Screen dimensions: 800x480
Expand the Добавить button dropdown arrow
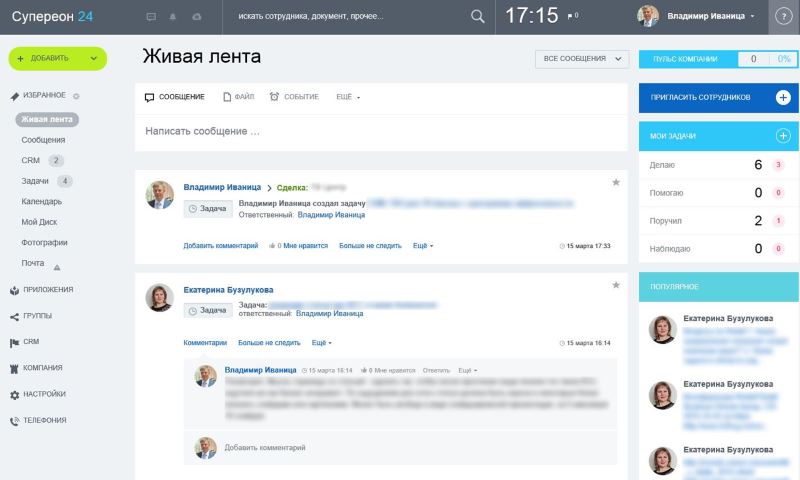pos(94,59)
